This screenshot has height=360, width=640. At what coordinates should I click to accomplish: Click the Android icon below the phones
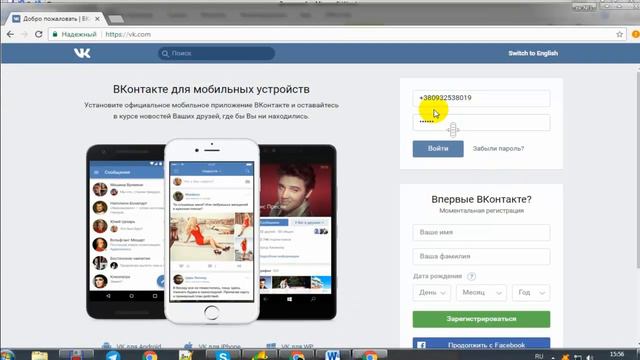coord(107,345)
